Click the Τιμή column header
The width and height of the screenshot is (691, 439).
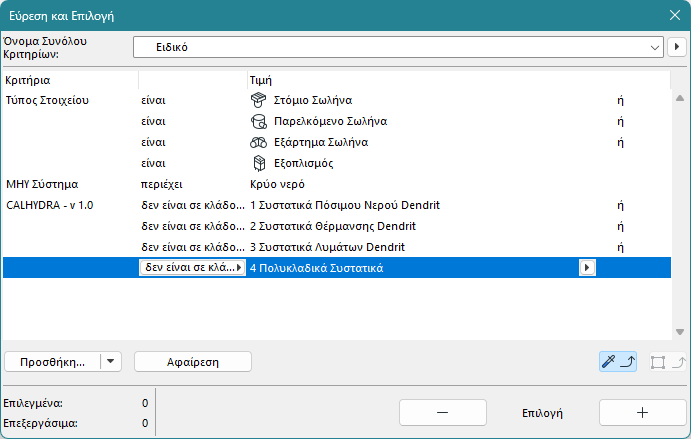coord(261,80)
